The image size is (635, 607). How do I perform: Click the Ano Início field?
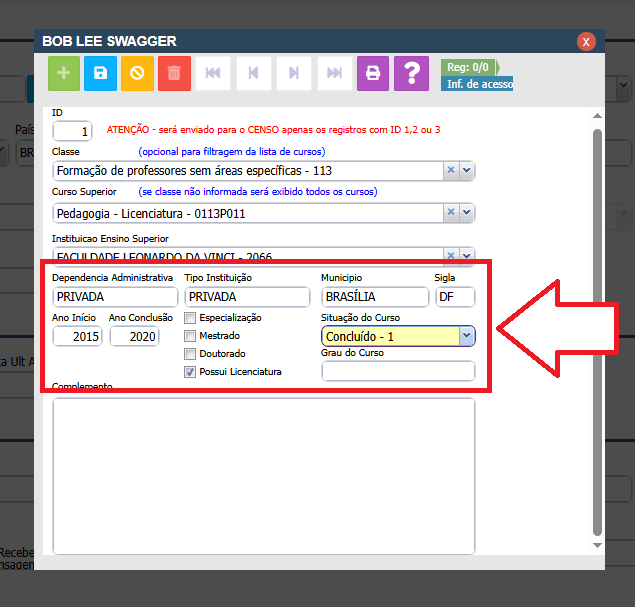click(x=76, y=337)
